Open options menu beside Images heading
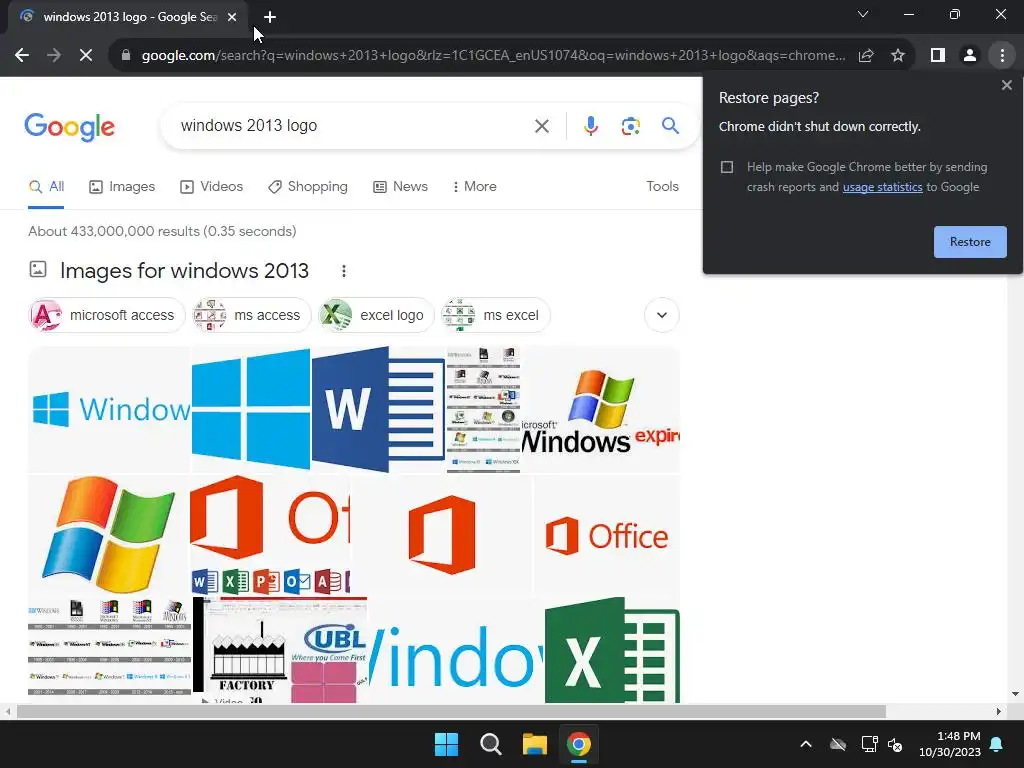 pos(344,271)
